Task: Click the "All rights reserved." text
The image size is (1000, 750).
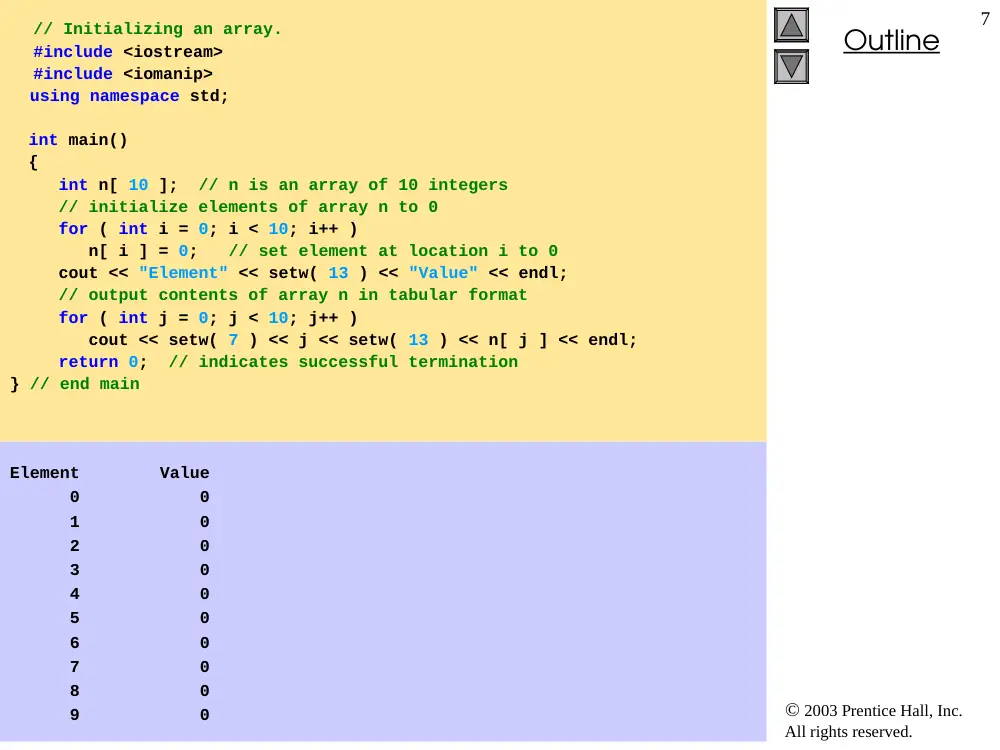Action: coord(849,732)
